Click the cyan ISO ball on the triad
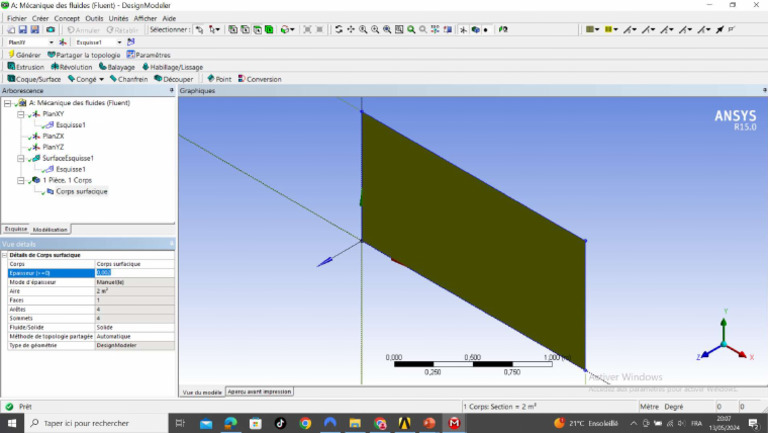This screenshot has height=433, width=768. tap(723, 345)
